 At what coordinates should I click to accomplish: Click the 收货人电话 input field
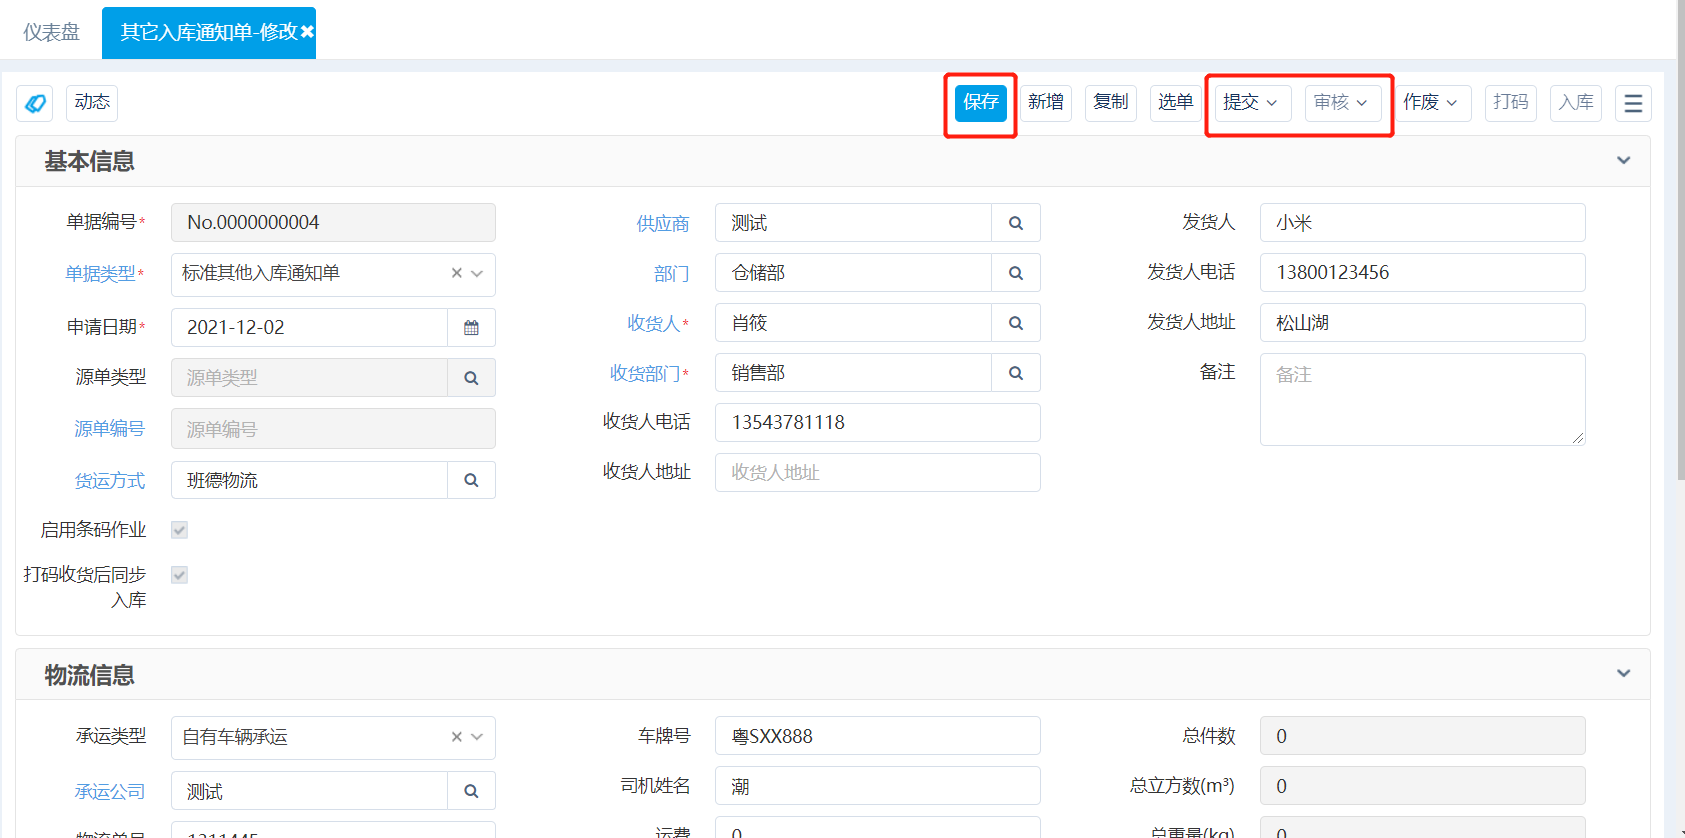pos(878,423)
